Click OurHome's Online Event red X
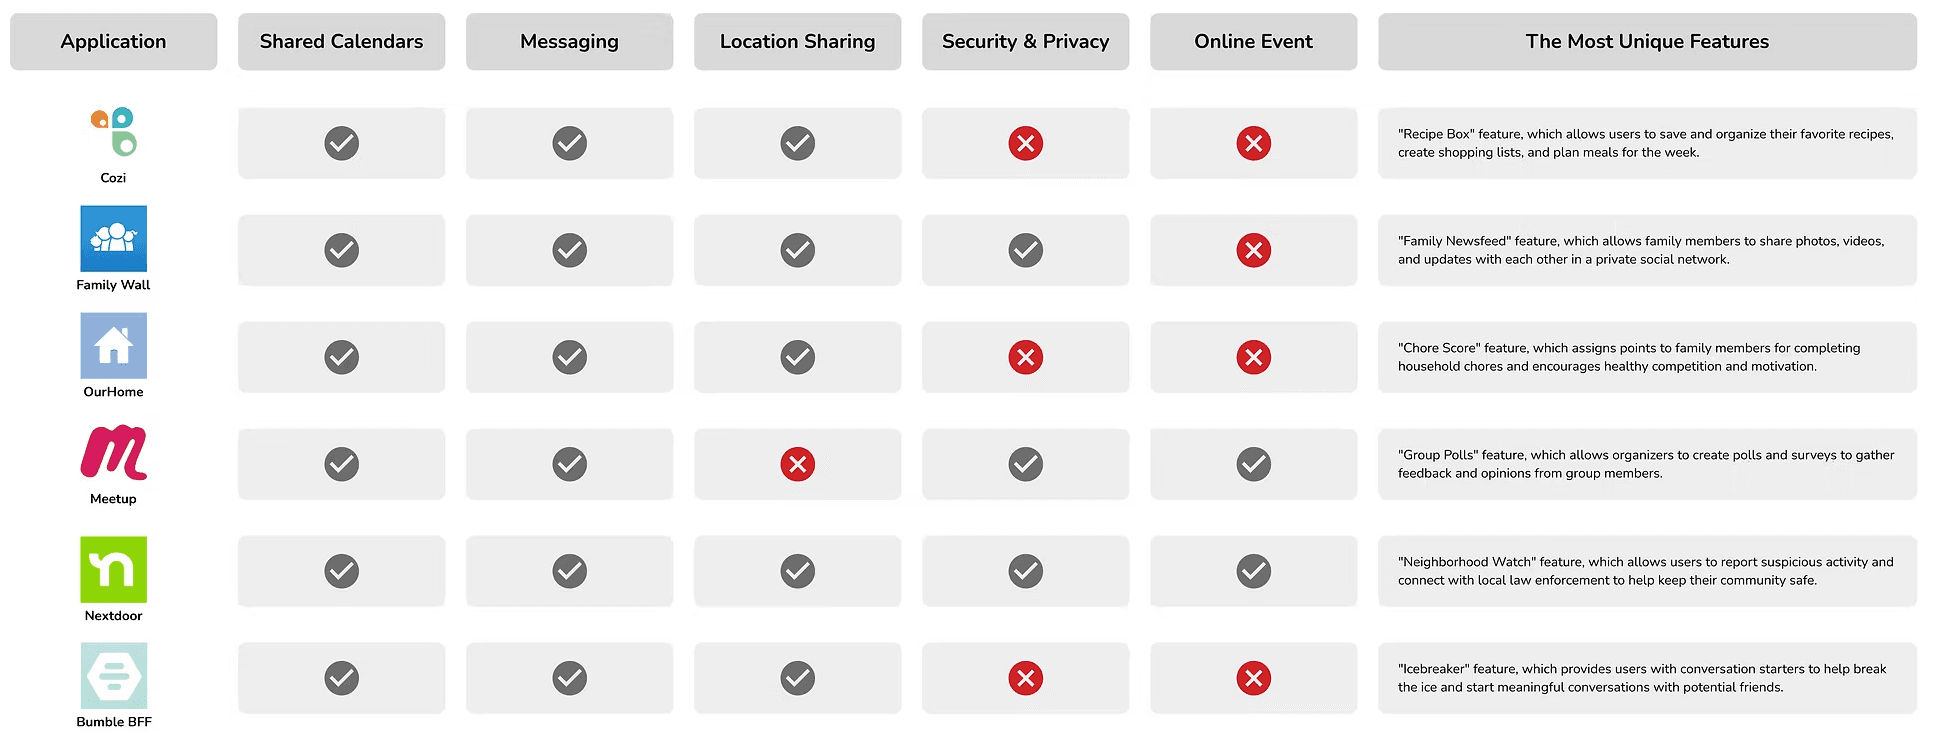Screen dimensions: 1948x738 point(1253,358)
